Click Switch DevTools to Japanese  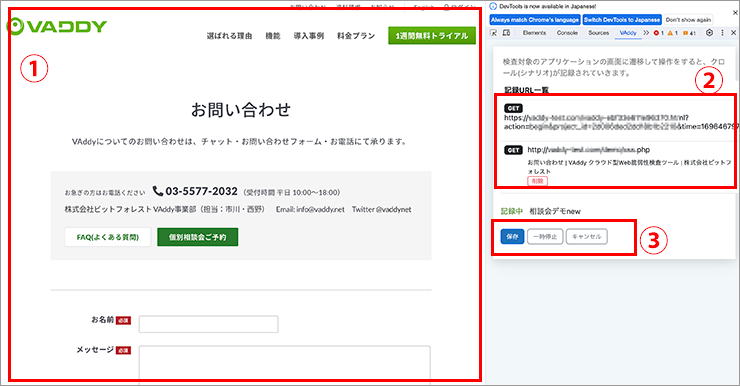(x=622, y=20)
